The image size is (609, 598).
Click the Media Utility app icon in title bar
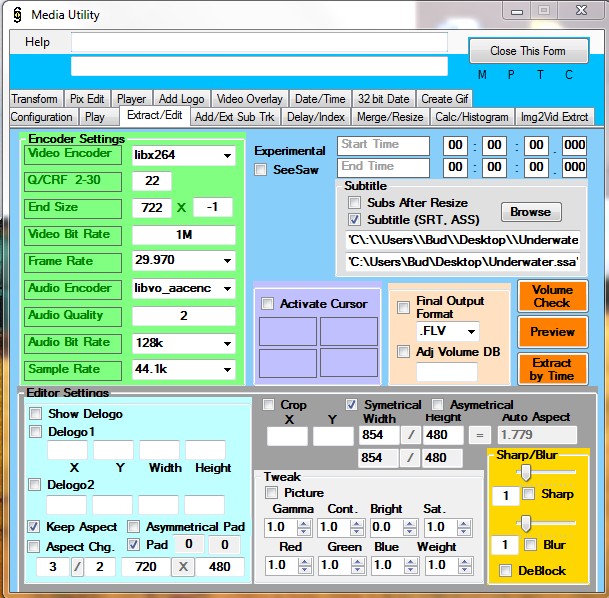pyautogui.click(x=17, y=15)
